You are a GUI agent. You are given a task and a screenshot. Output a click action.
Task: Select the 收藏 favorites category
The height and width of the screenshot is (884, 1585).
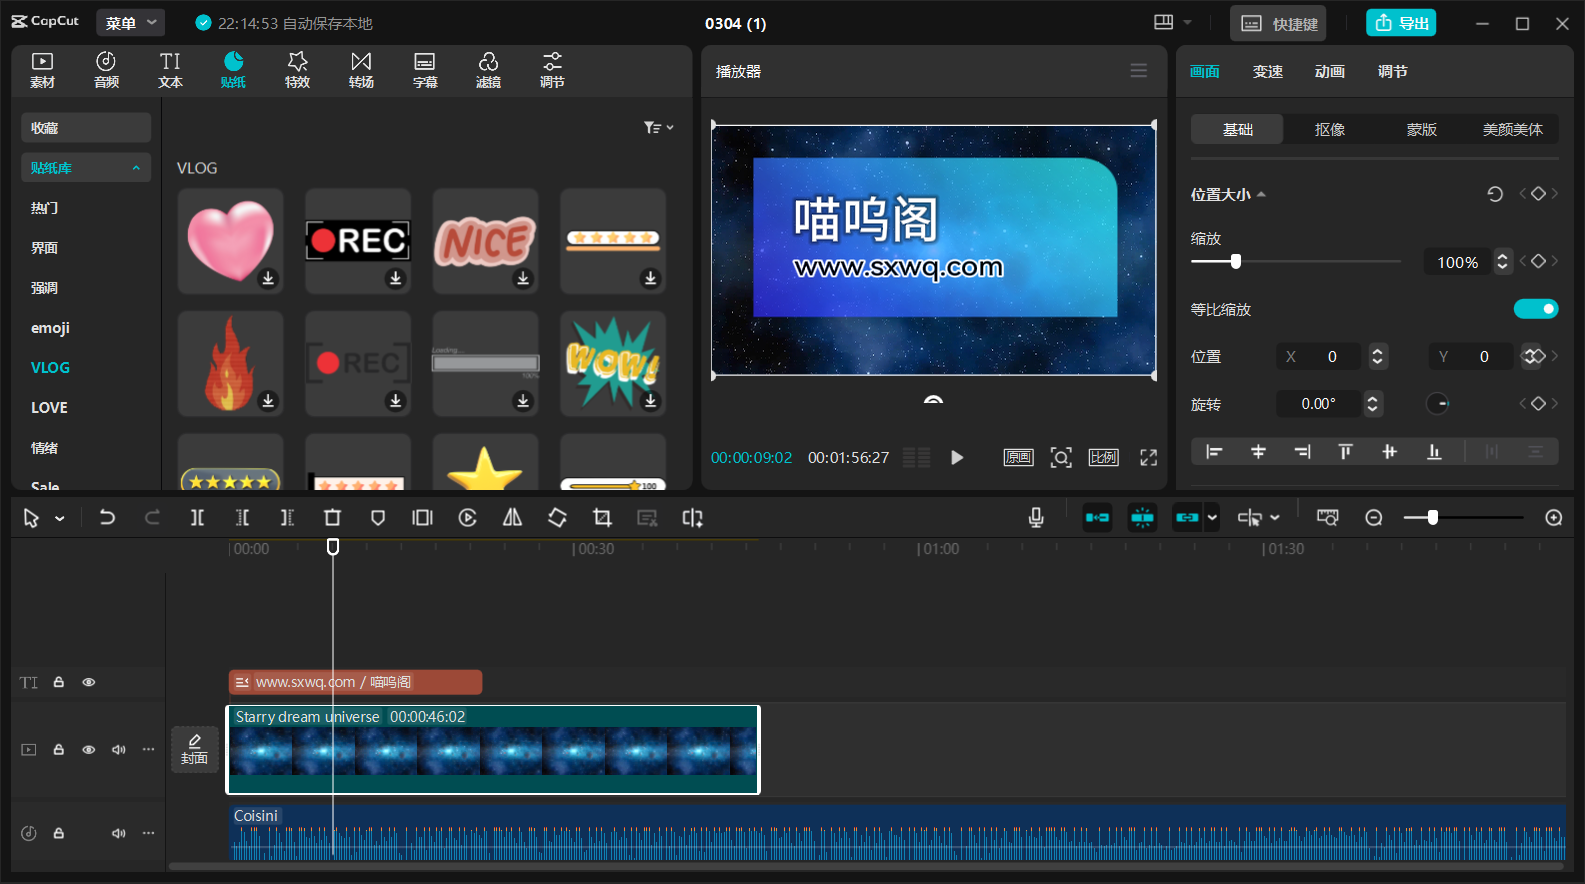(86, 127)
